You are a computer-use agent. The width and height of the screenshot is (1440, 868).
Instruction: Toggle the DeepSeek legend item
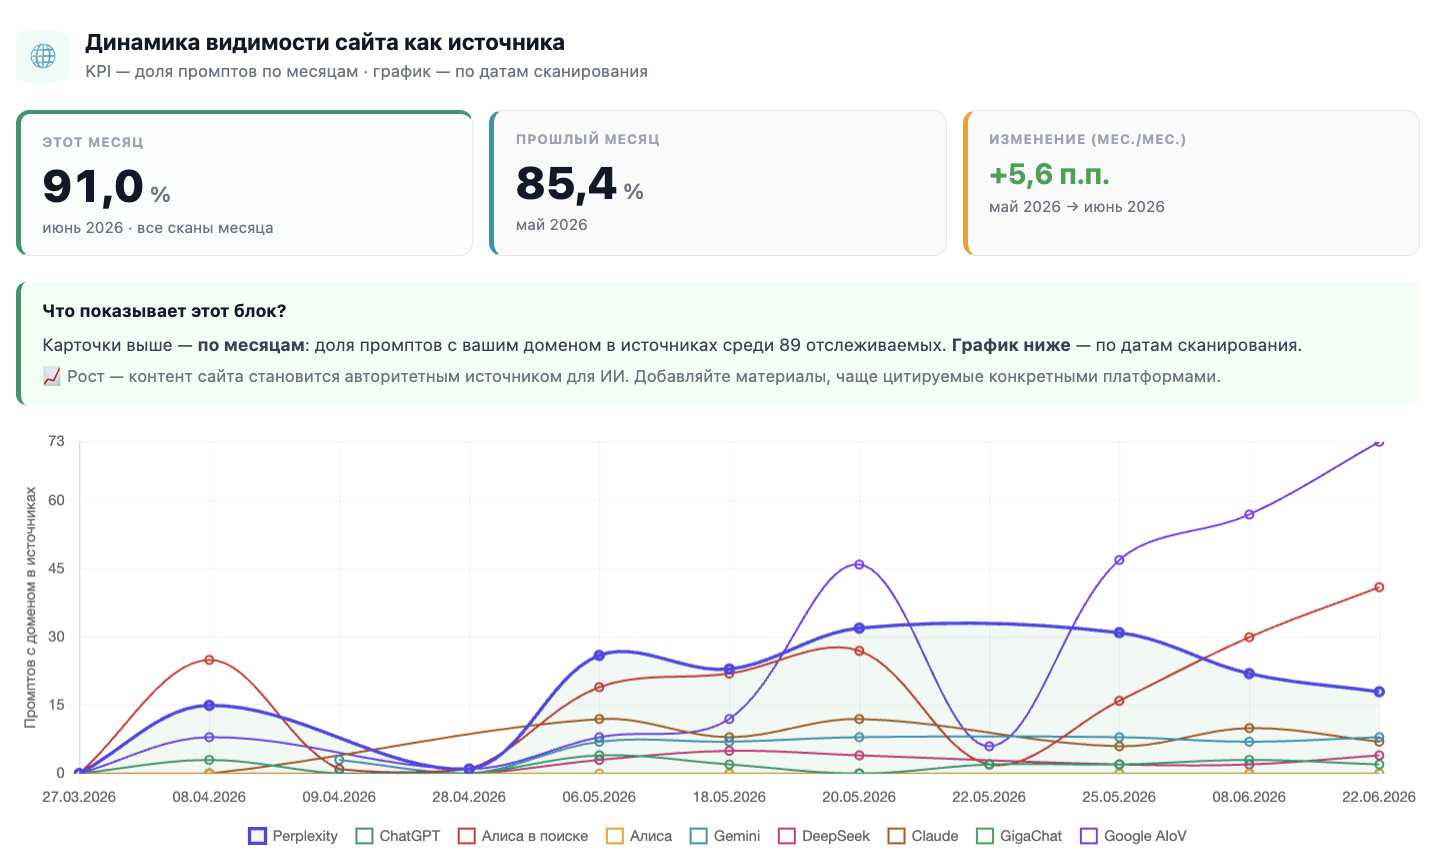click(824, 836)
